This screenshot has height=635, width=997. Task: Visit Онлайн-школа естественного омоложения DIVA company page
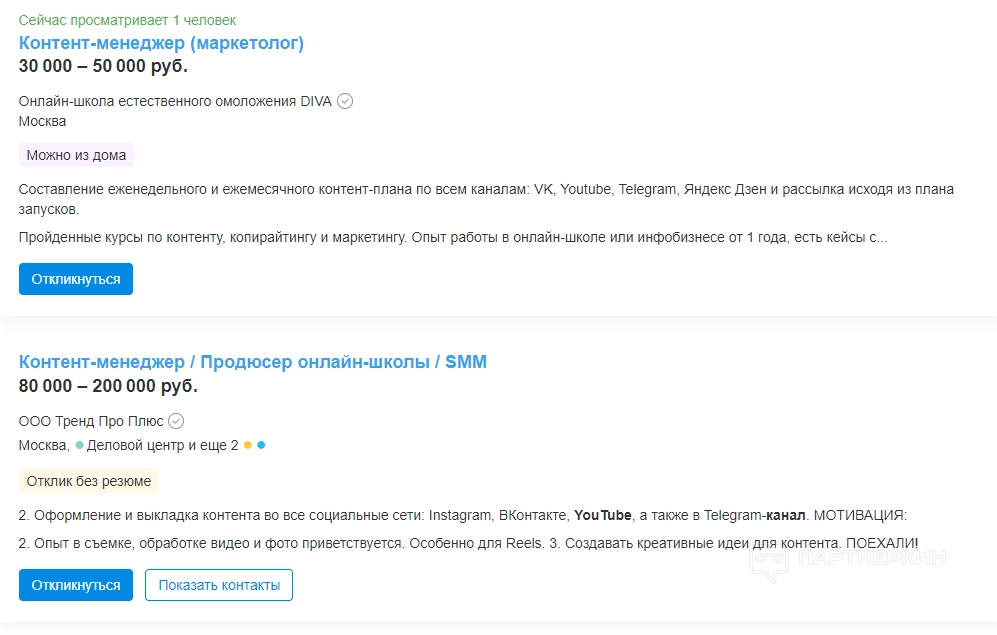click(x=175, y=101)
